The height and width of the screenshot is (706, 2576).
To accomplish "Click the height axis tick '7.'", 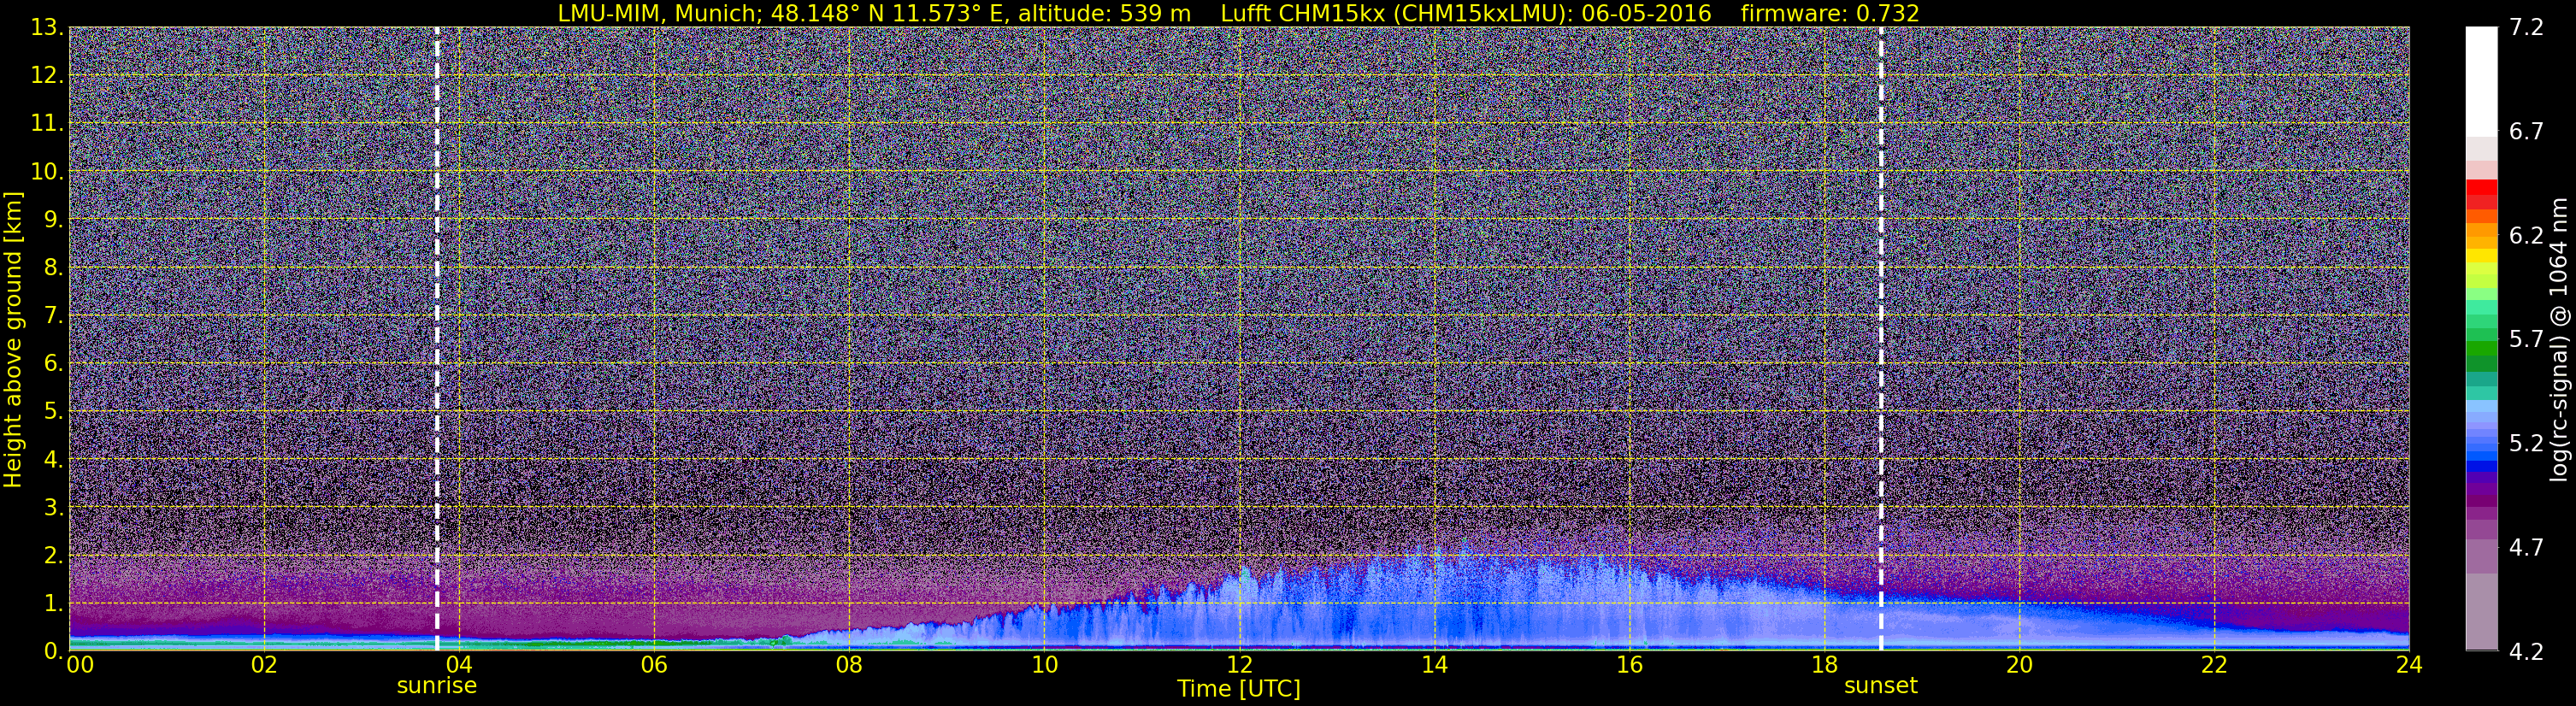I will [53, 316].
